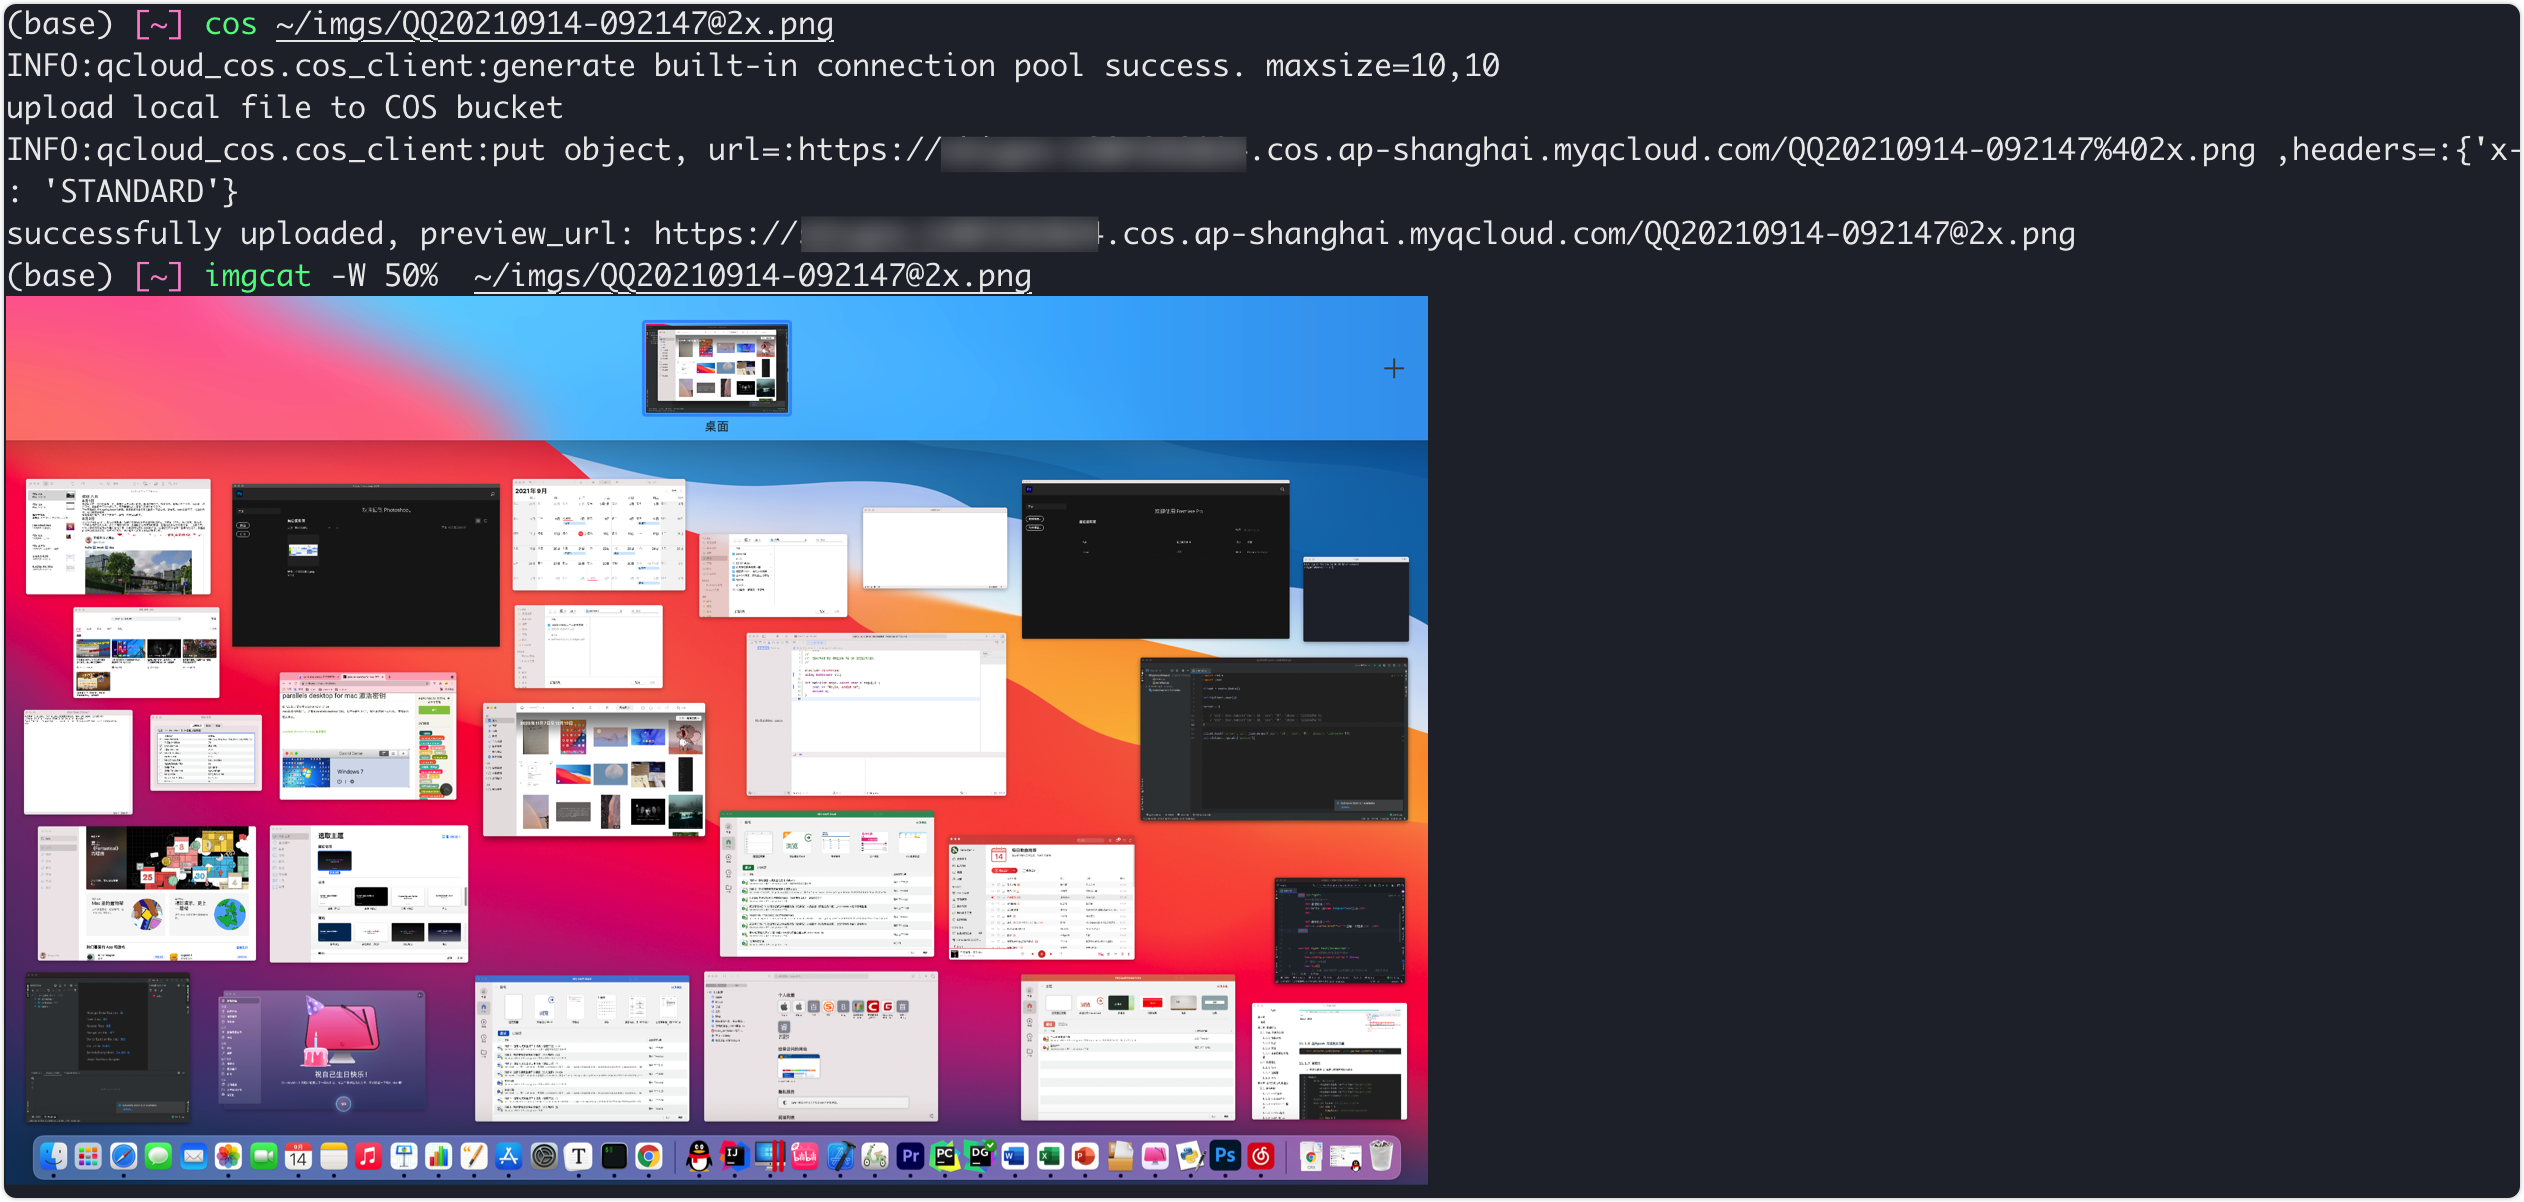Launch Microsoft Word from the Dock

click(x=1015, y=1157)
